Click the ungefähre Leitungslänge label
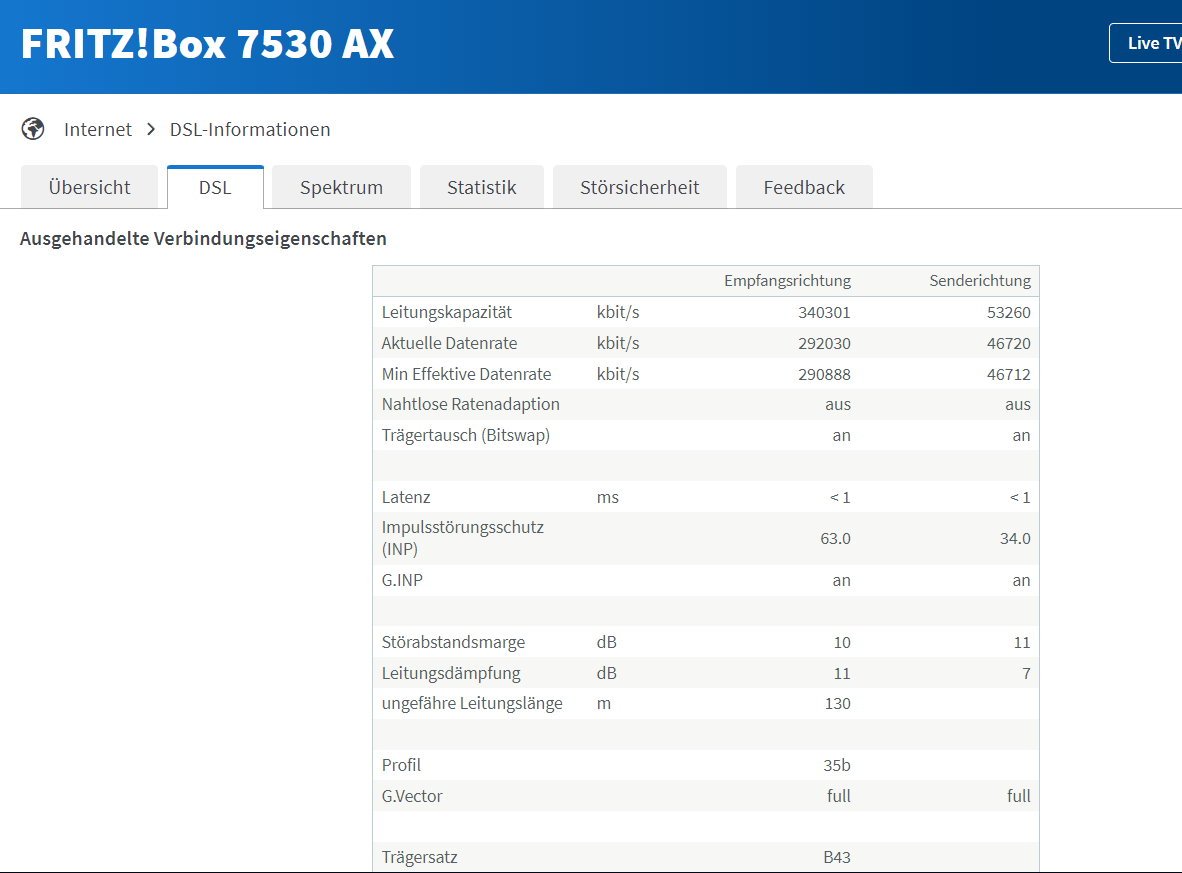1182x873 pixels. 472,703
